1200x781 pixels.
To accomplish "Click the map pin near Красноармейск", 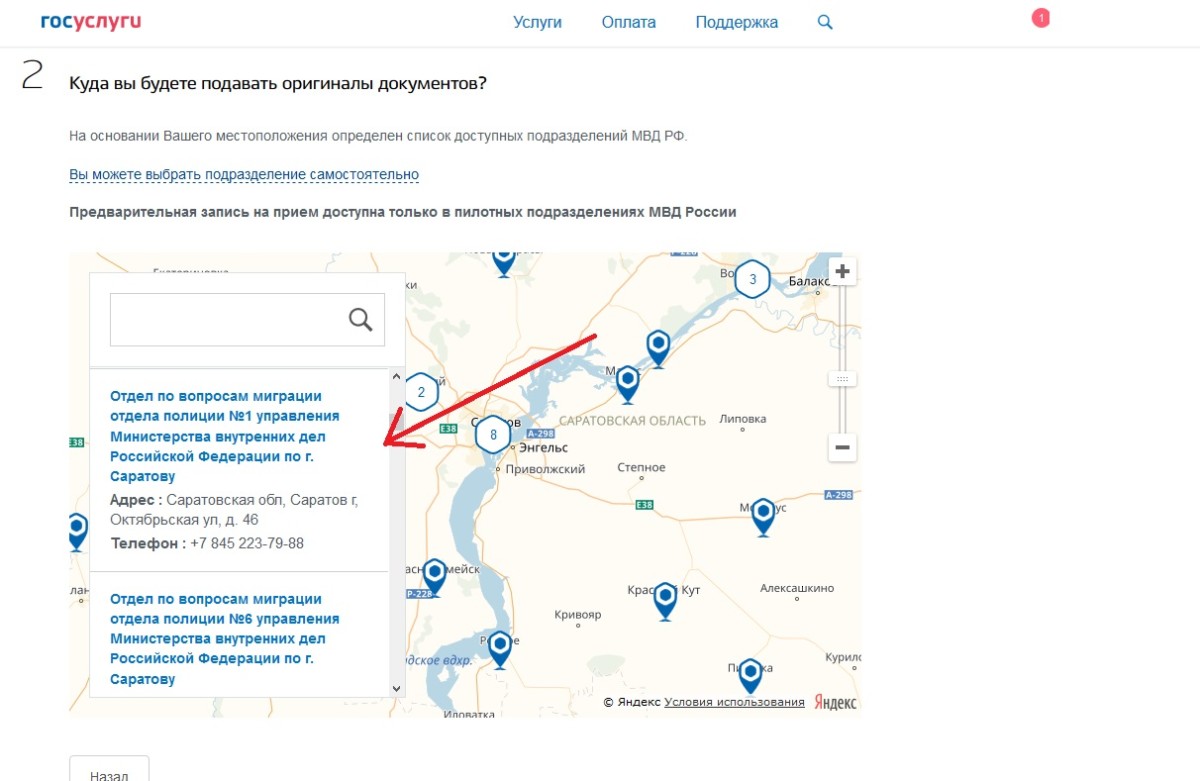I will (x=434, y=575).
